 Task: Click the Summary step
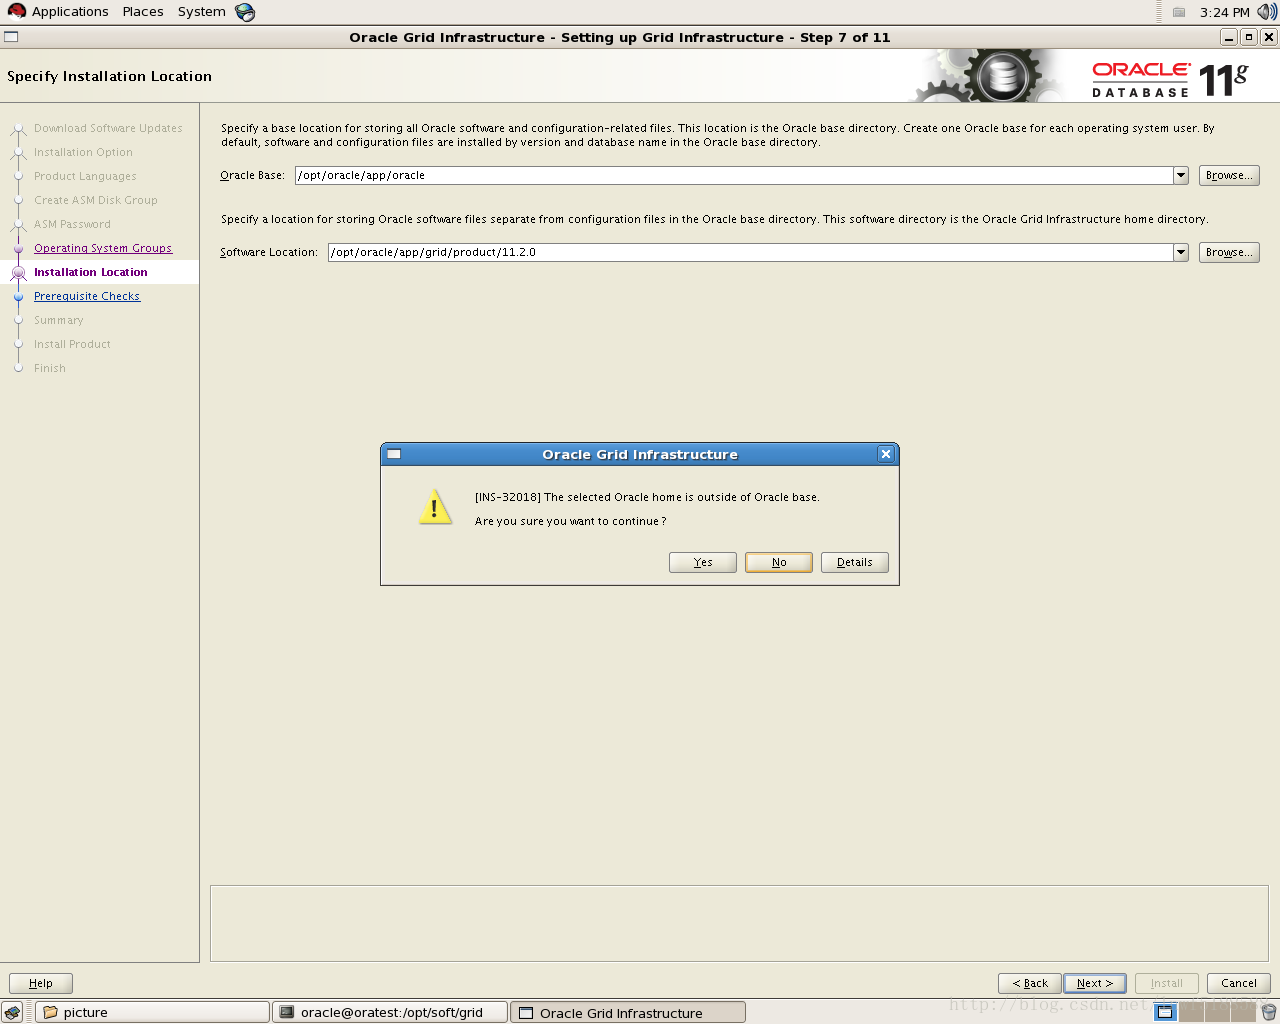pyautogui.click(x=58, y=320)
